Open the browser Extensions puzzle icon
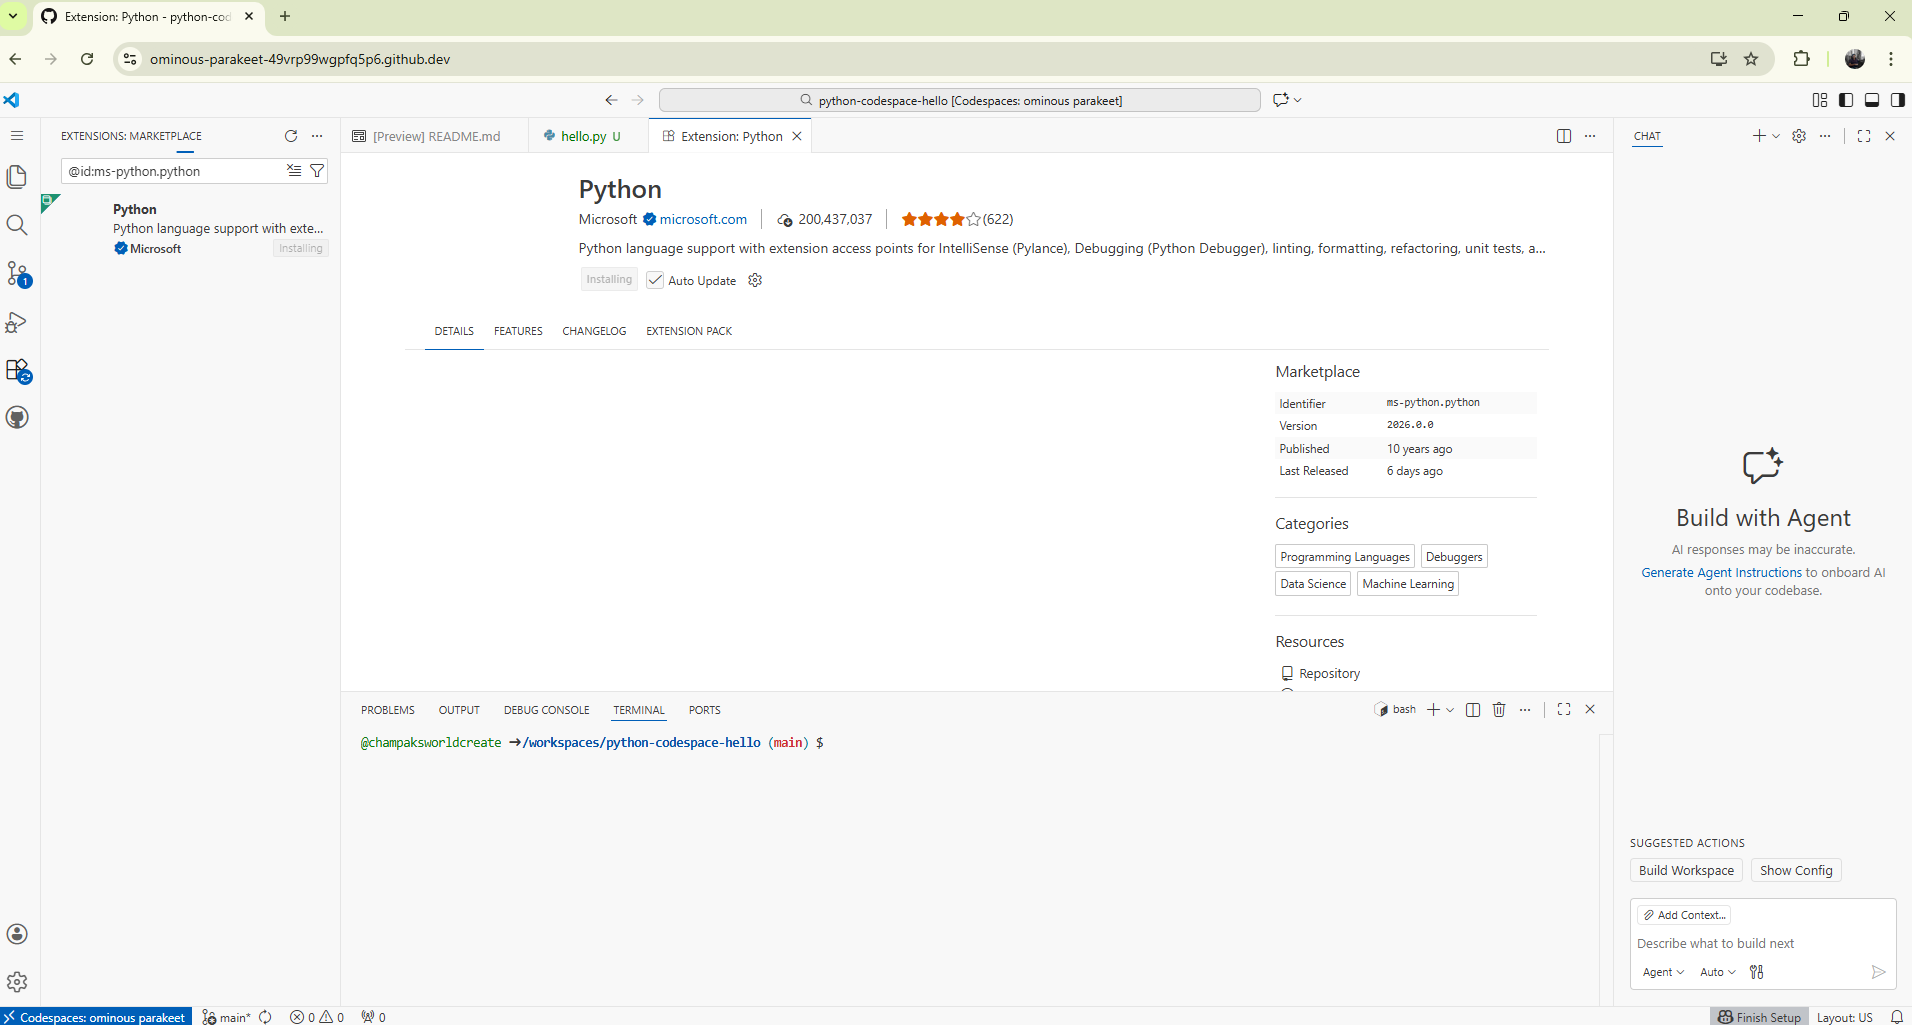This screenshot has height=1025, width=1912. [1802, 59]
